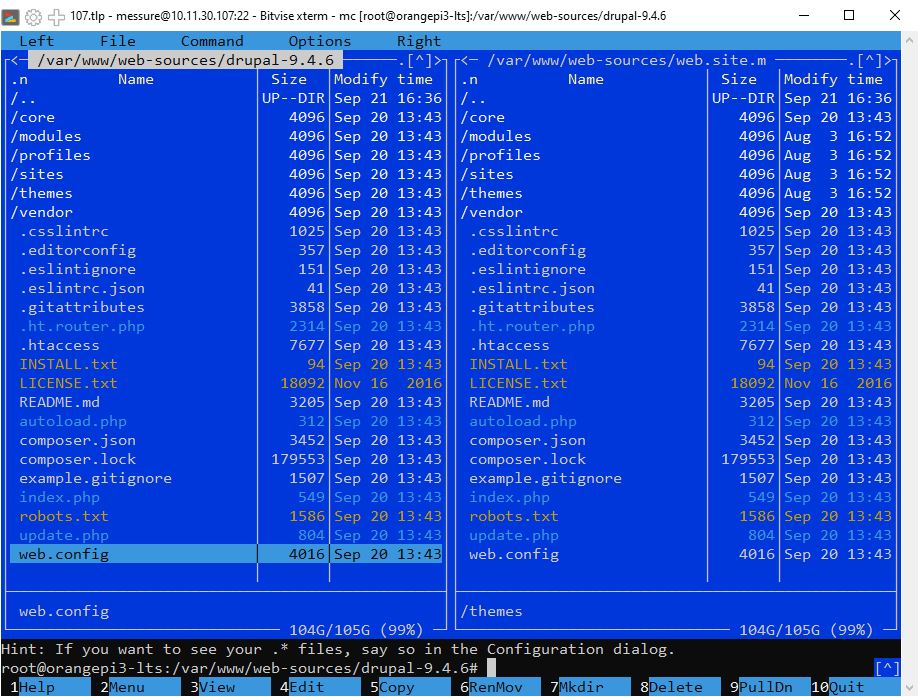Click the F6 RenMov button

(501, 687)
